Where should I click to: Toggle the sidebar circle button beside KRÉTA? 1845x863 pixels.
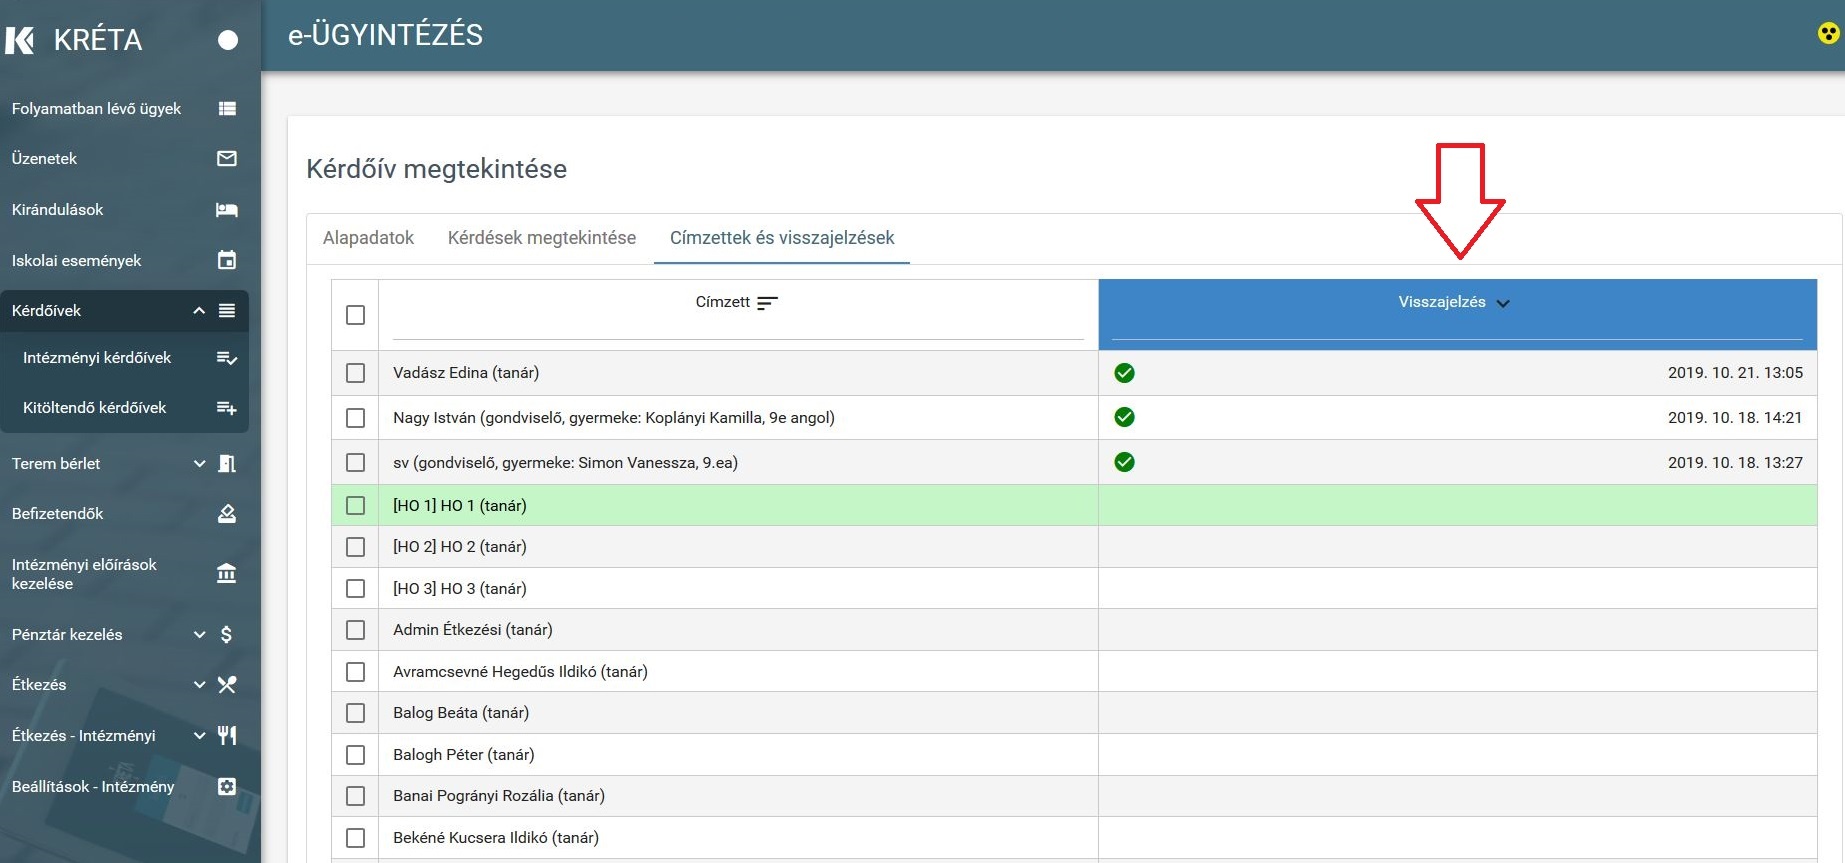click(x=228, y=40)
